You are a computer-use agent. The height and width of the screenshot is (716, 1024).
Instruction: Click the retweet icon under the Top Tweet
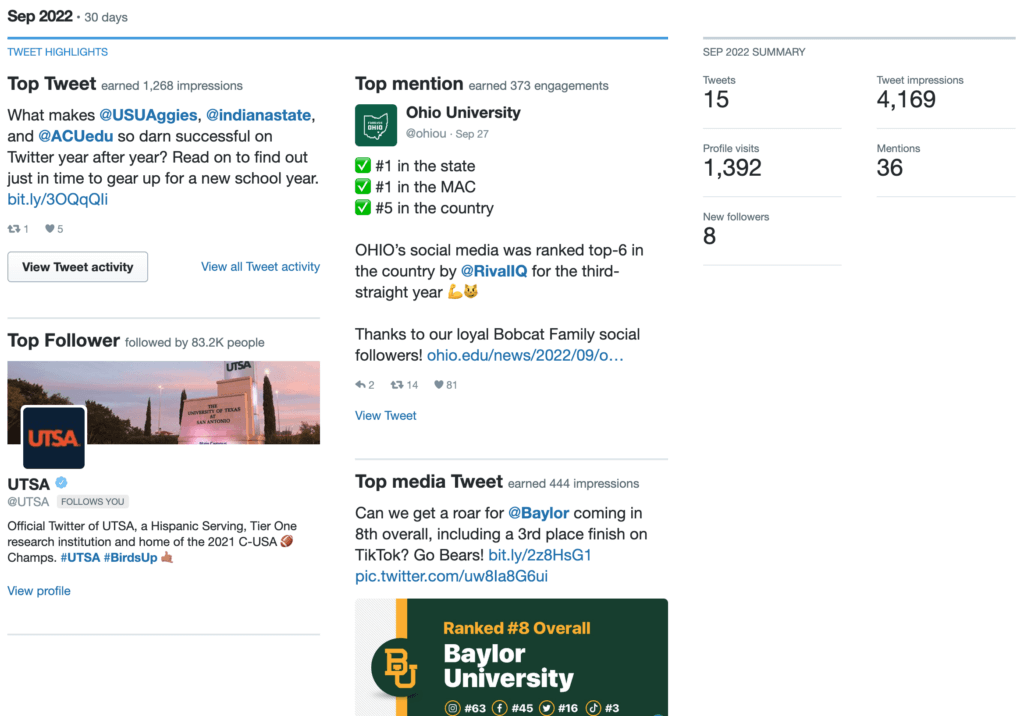16,228
